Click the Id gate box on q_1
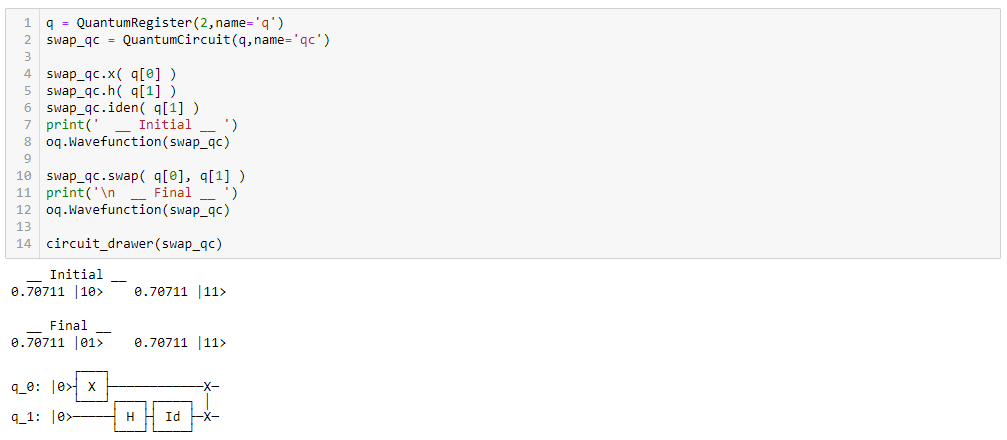The width and height of the screenshot is (1007, 440). click(x=173, y=416)
